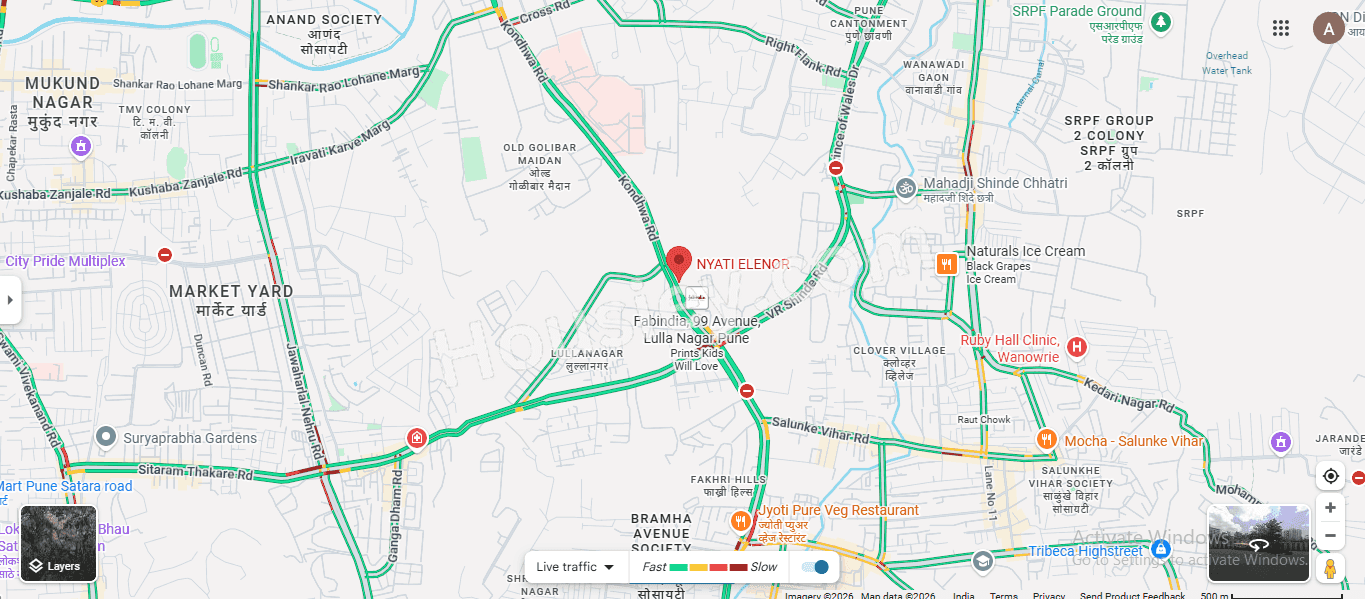Zoom out with the minus button
Image resolution: width=1365 pixels, height=599 pixels.
coord(1330,536)
